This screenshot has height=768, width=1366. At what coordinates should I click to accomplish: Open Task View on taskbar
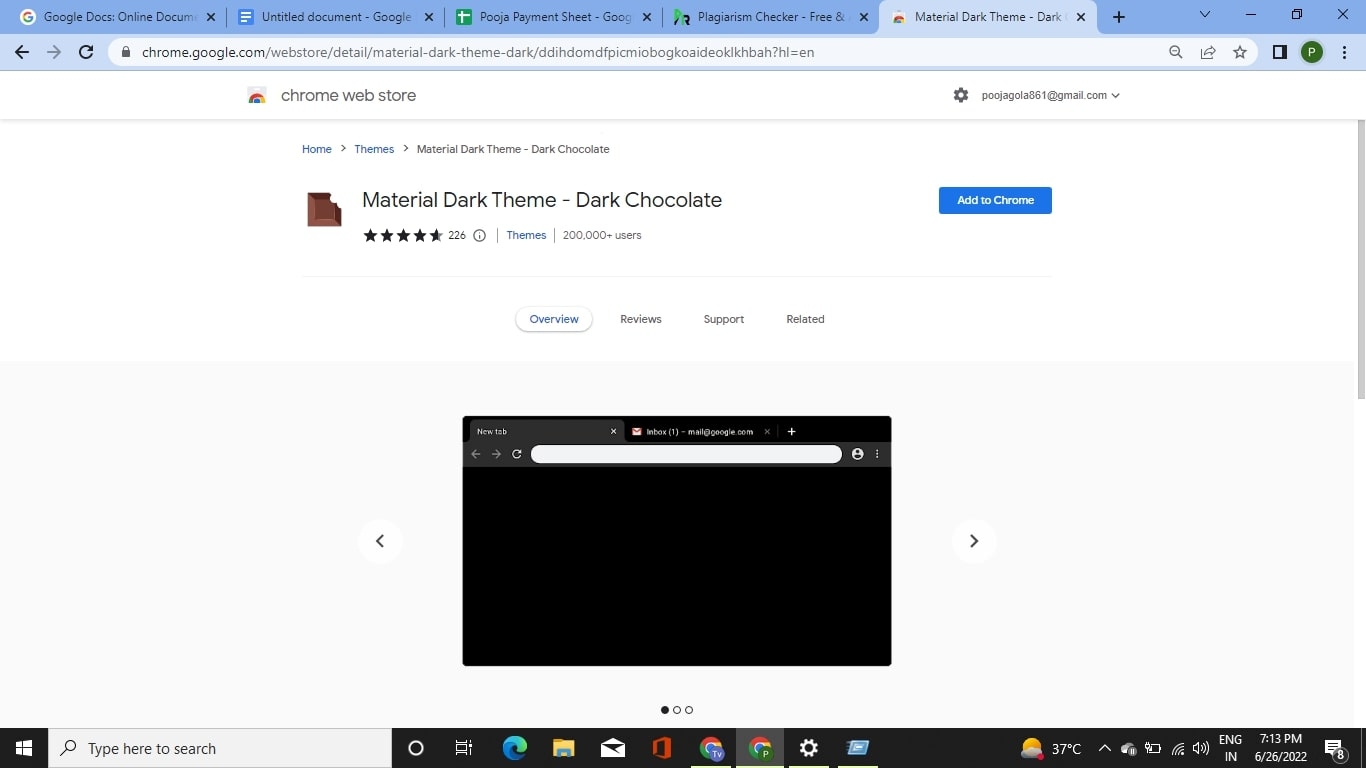click(464, 748)
